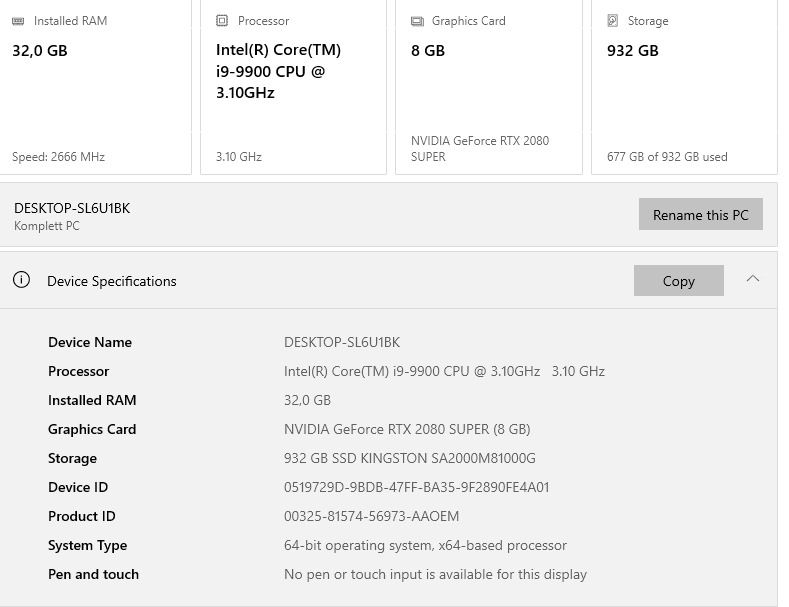Open the Graphics Card 8 GB card
The height and width of the screenshot is (607, 789).
click(489, 87)
